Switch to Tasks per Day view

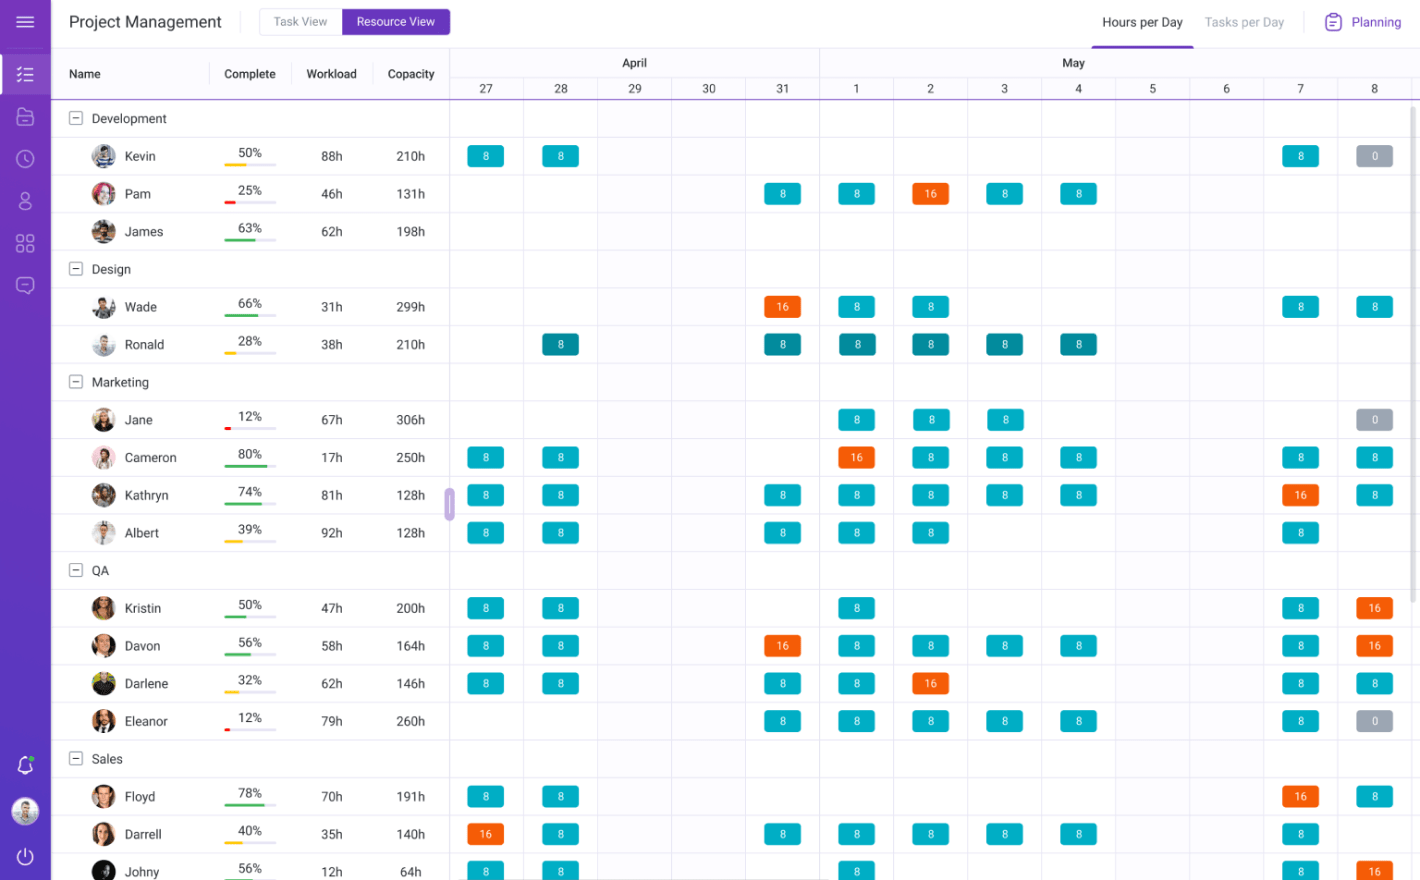pyautogui.click(x=1243, y=22)
